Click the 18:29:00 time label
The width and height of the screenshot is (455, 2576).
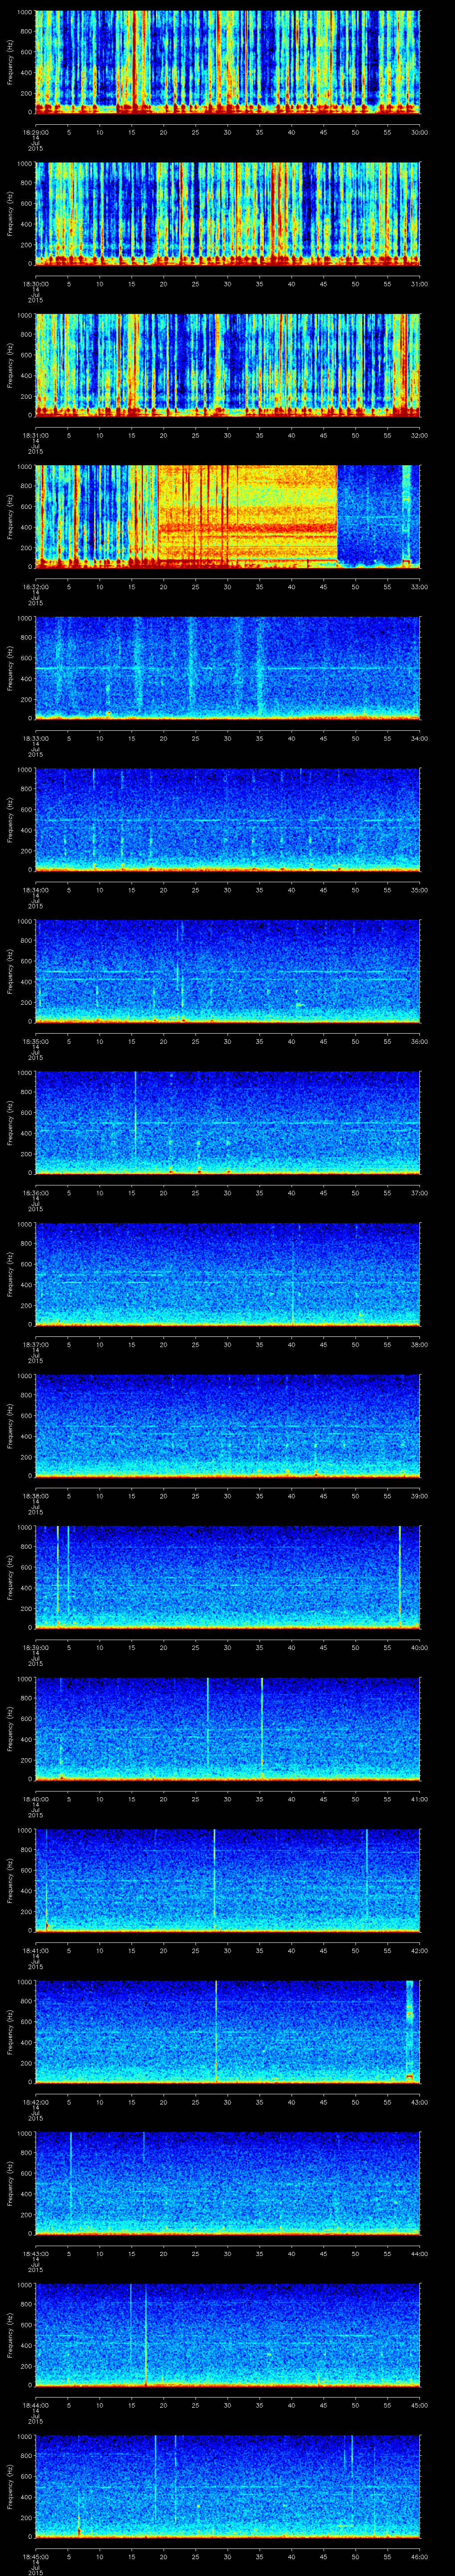tap(36, 132)
